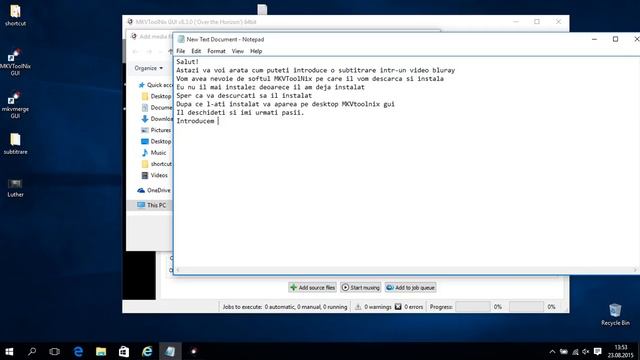640x360 pixels.
Task: Open volume control in system tray
Action: [x=586, y=351]
